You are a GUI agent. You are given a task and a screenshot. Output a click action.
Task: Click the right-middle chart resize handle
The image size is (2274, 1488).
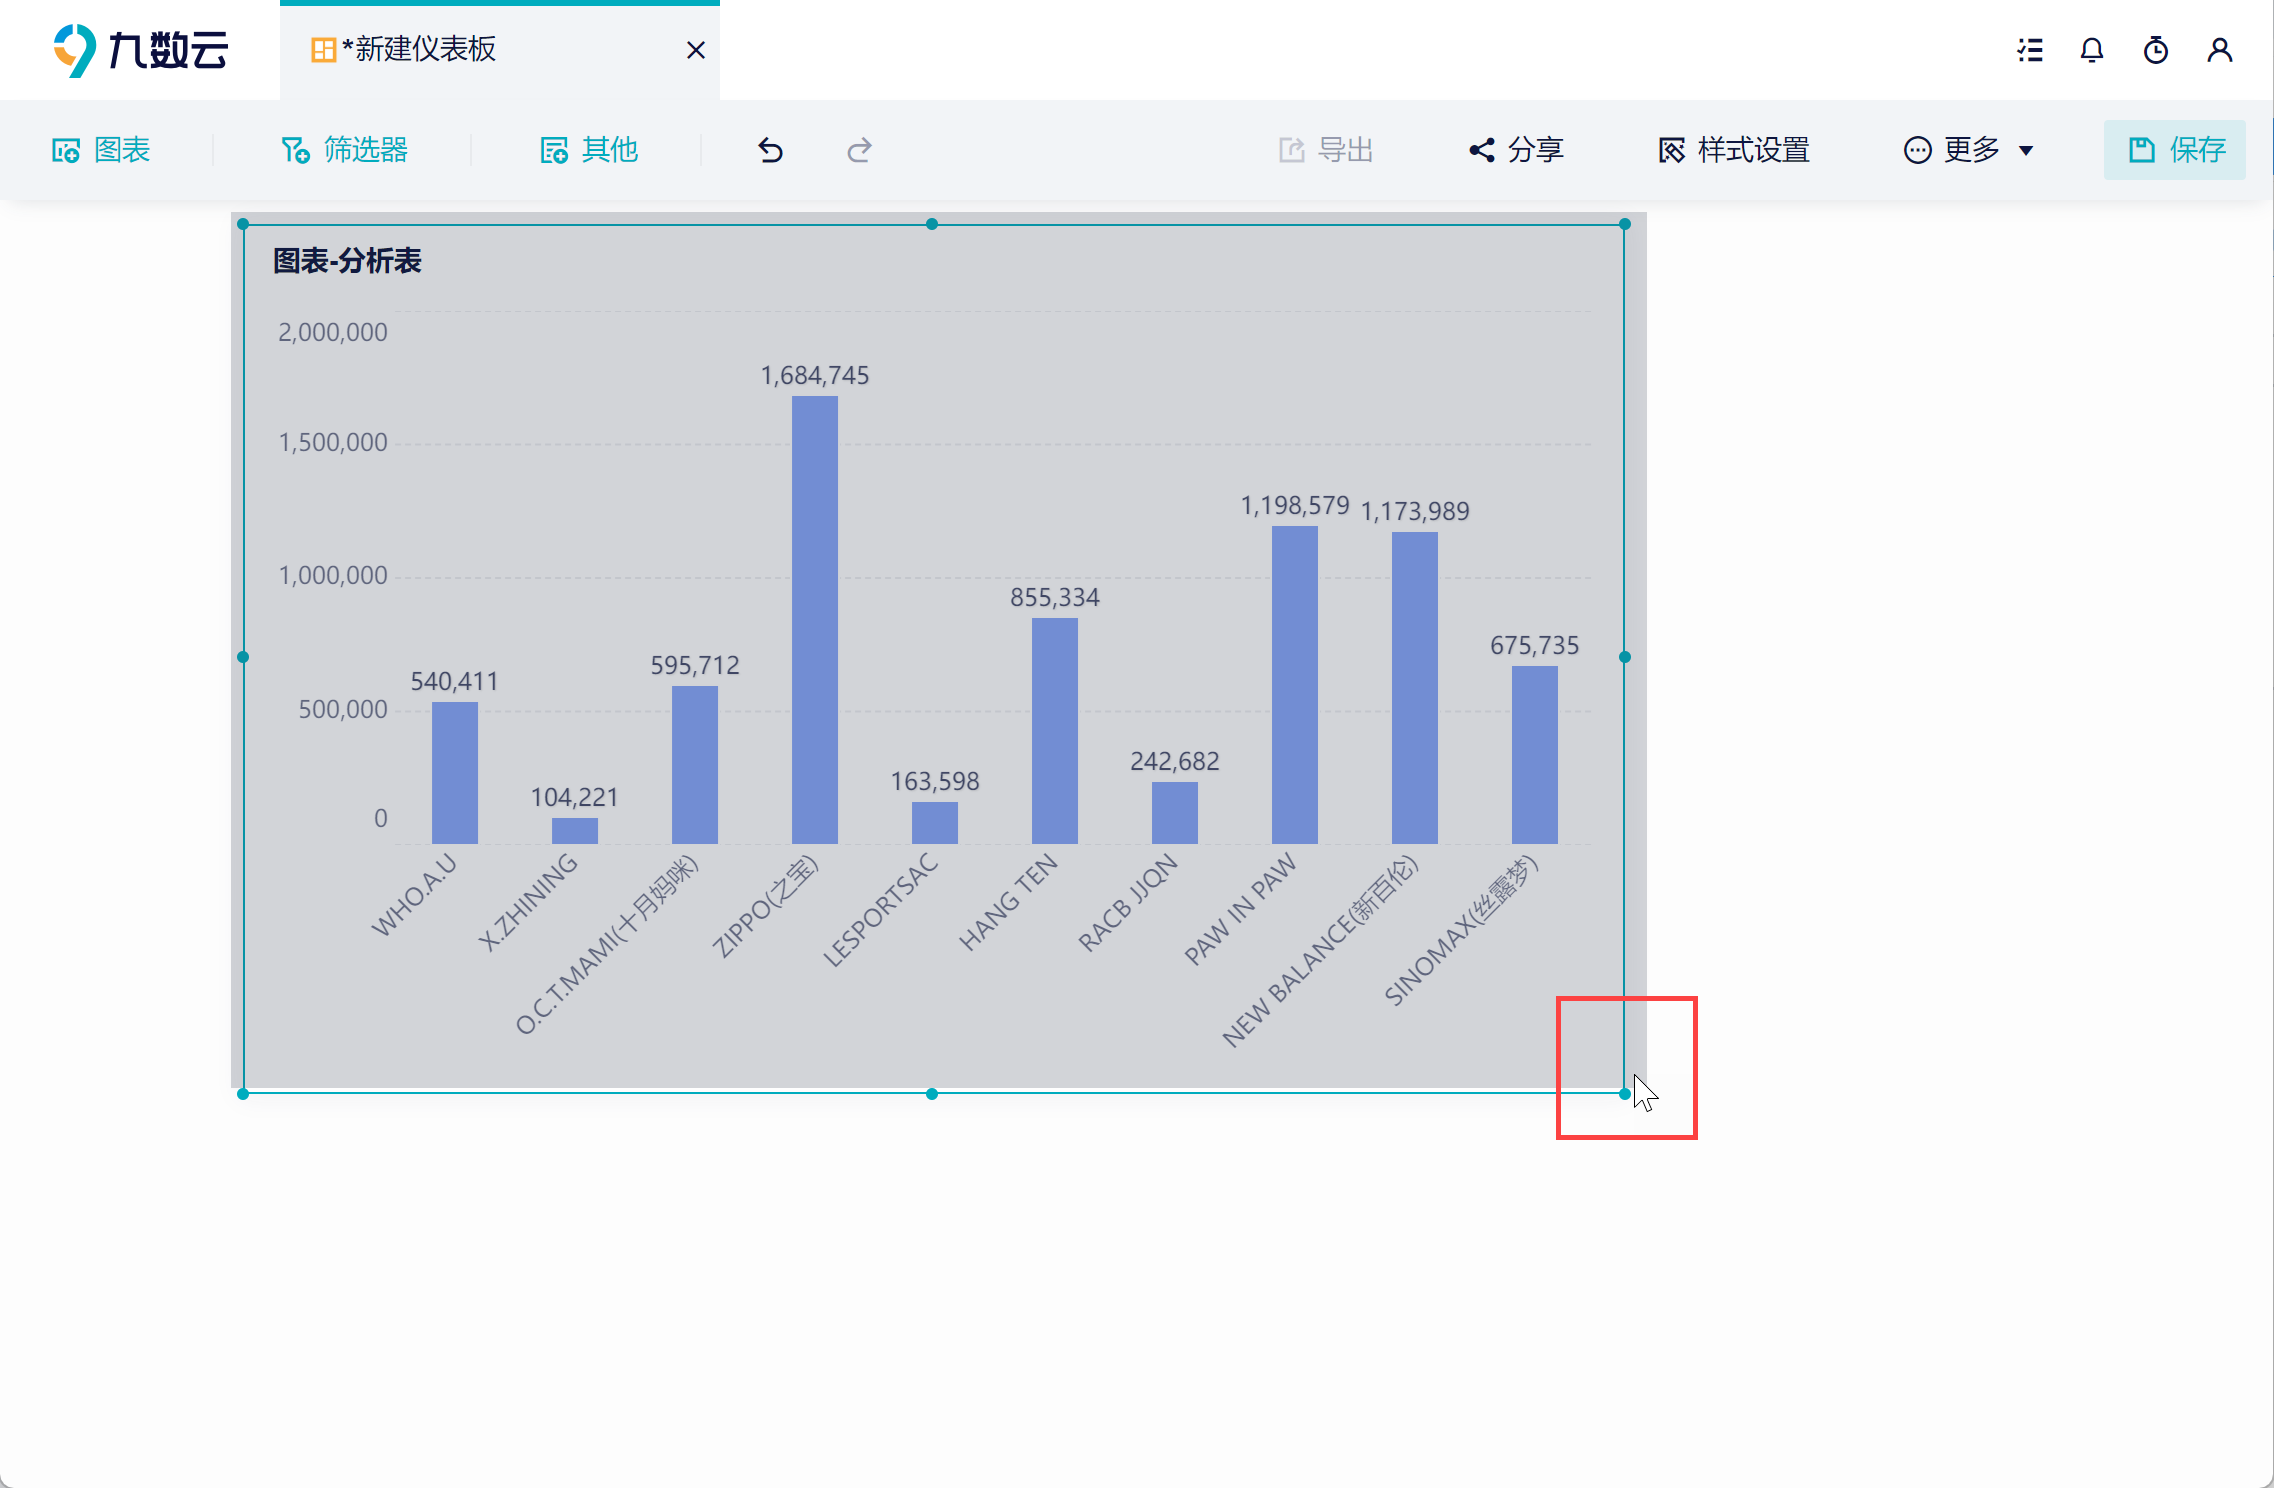click(x=1625, y=657)
